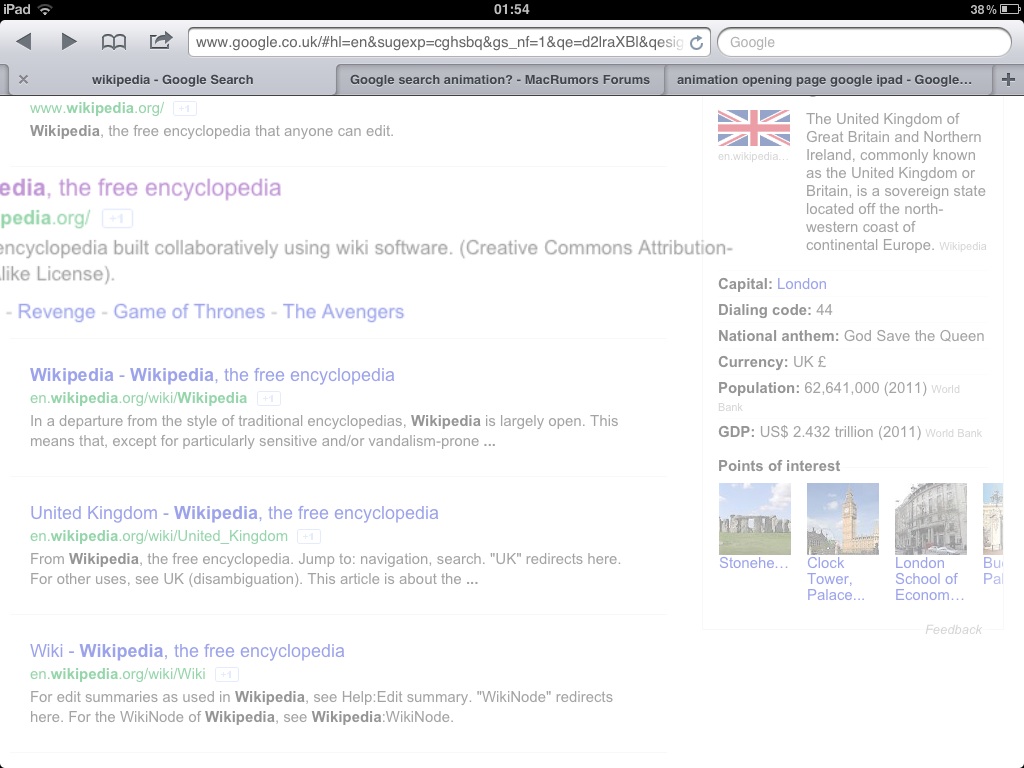Close the wikipedia - Google Search tab
1024x768 pixels.
pos(24,80)
